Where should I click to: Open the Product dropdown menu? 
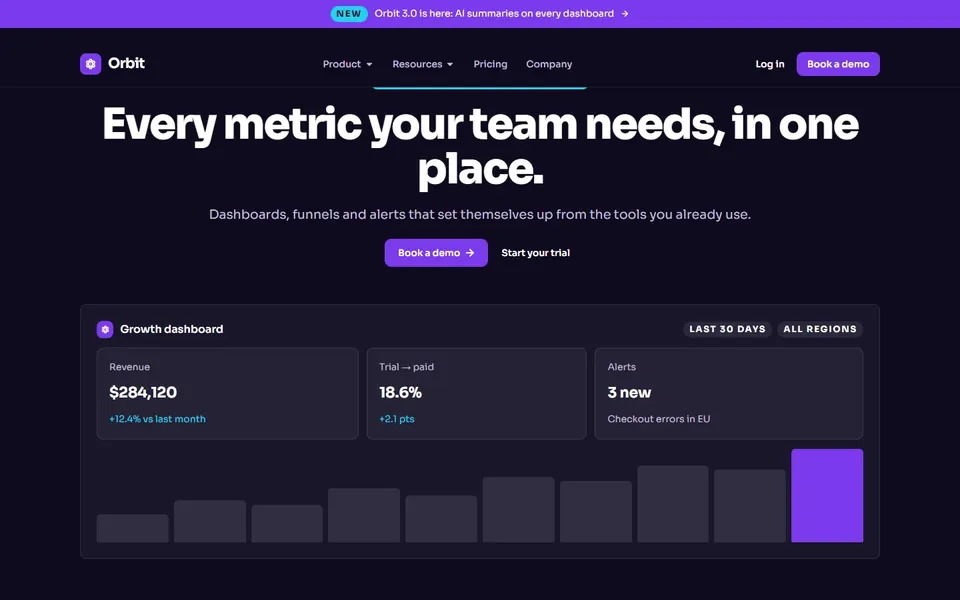[x=347, y=64]
